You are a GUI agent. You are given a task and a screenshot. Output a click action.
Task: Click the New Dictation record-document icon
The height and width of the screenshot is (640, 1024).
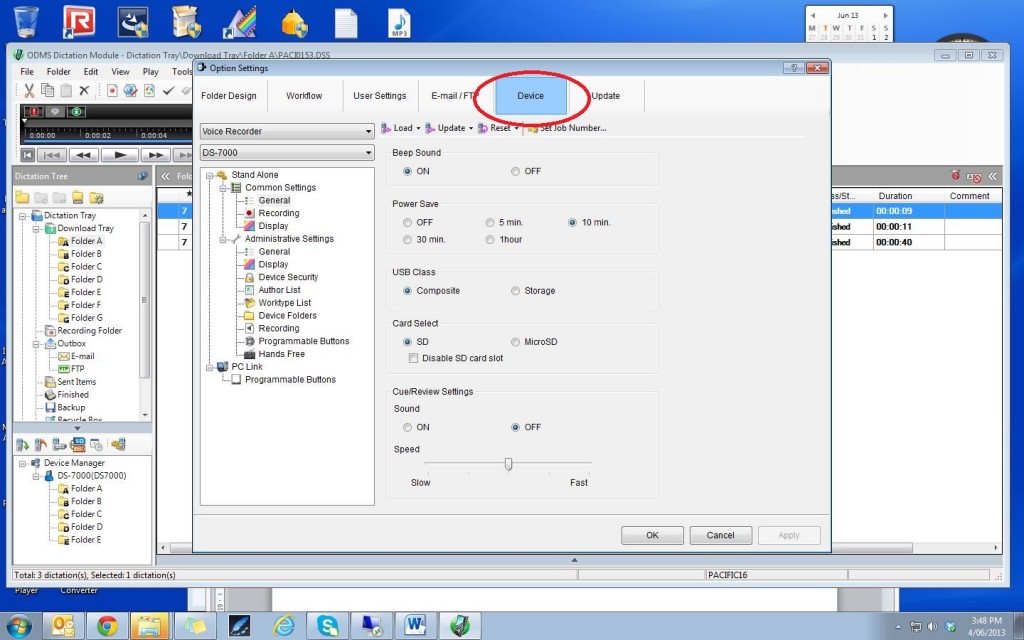coord(112,91)
